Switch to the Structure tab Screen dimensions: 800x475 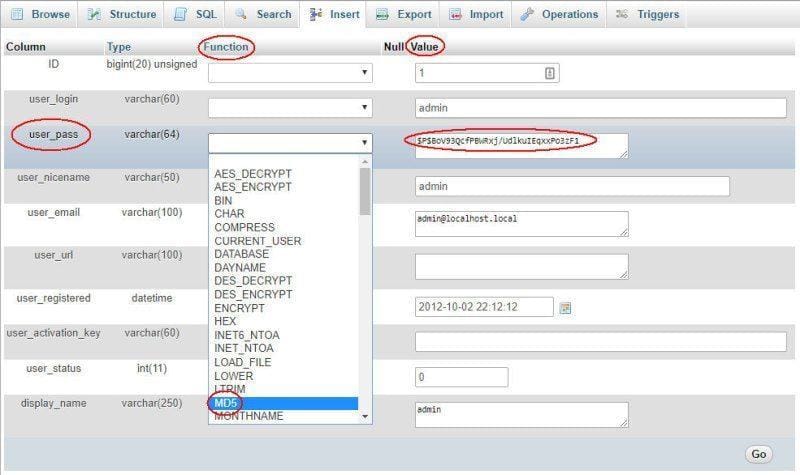point(122,14)
